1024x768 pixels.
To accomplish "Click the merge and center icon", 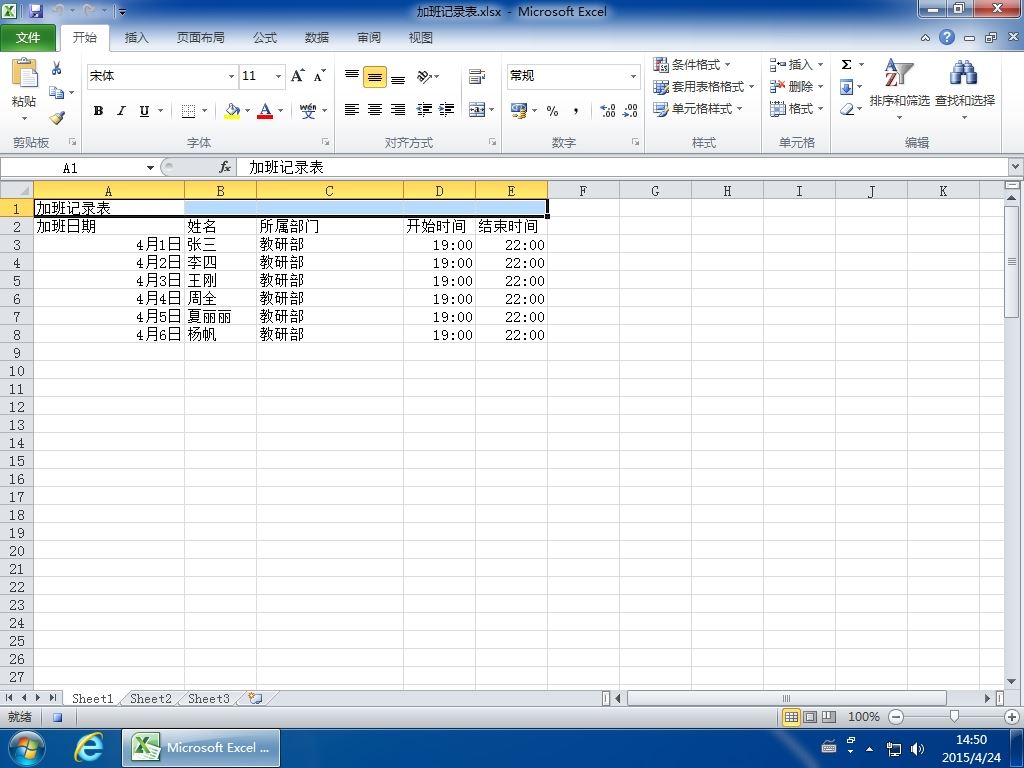I will coord(477,110).
